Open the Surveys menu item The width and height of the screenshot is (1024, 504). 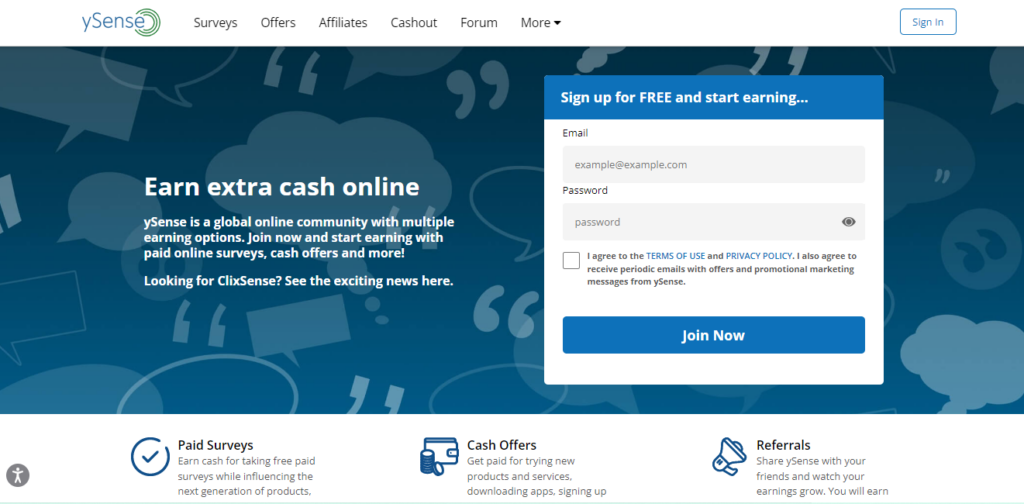[216, 23]
